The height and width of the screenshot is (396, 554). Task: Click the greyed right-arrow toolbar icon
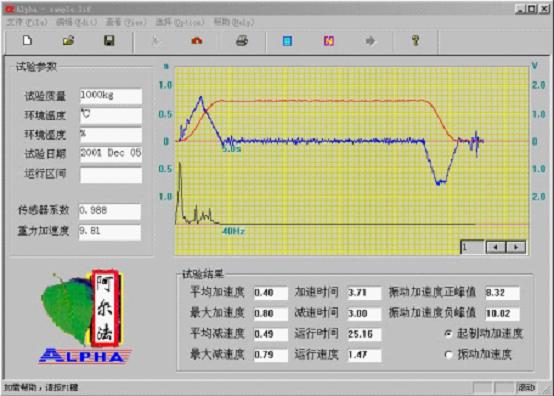tap(370, 41)
